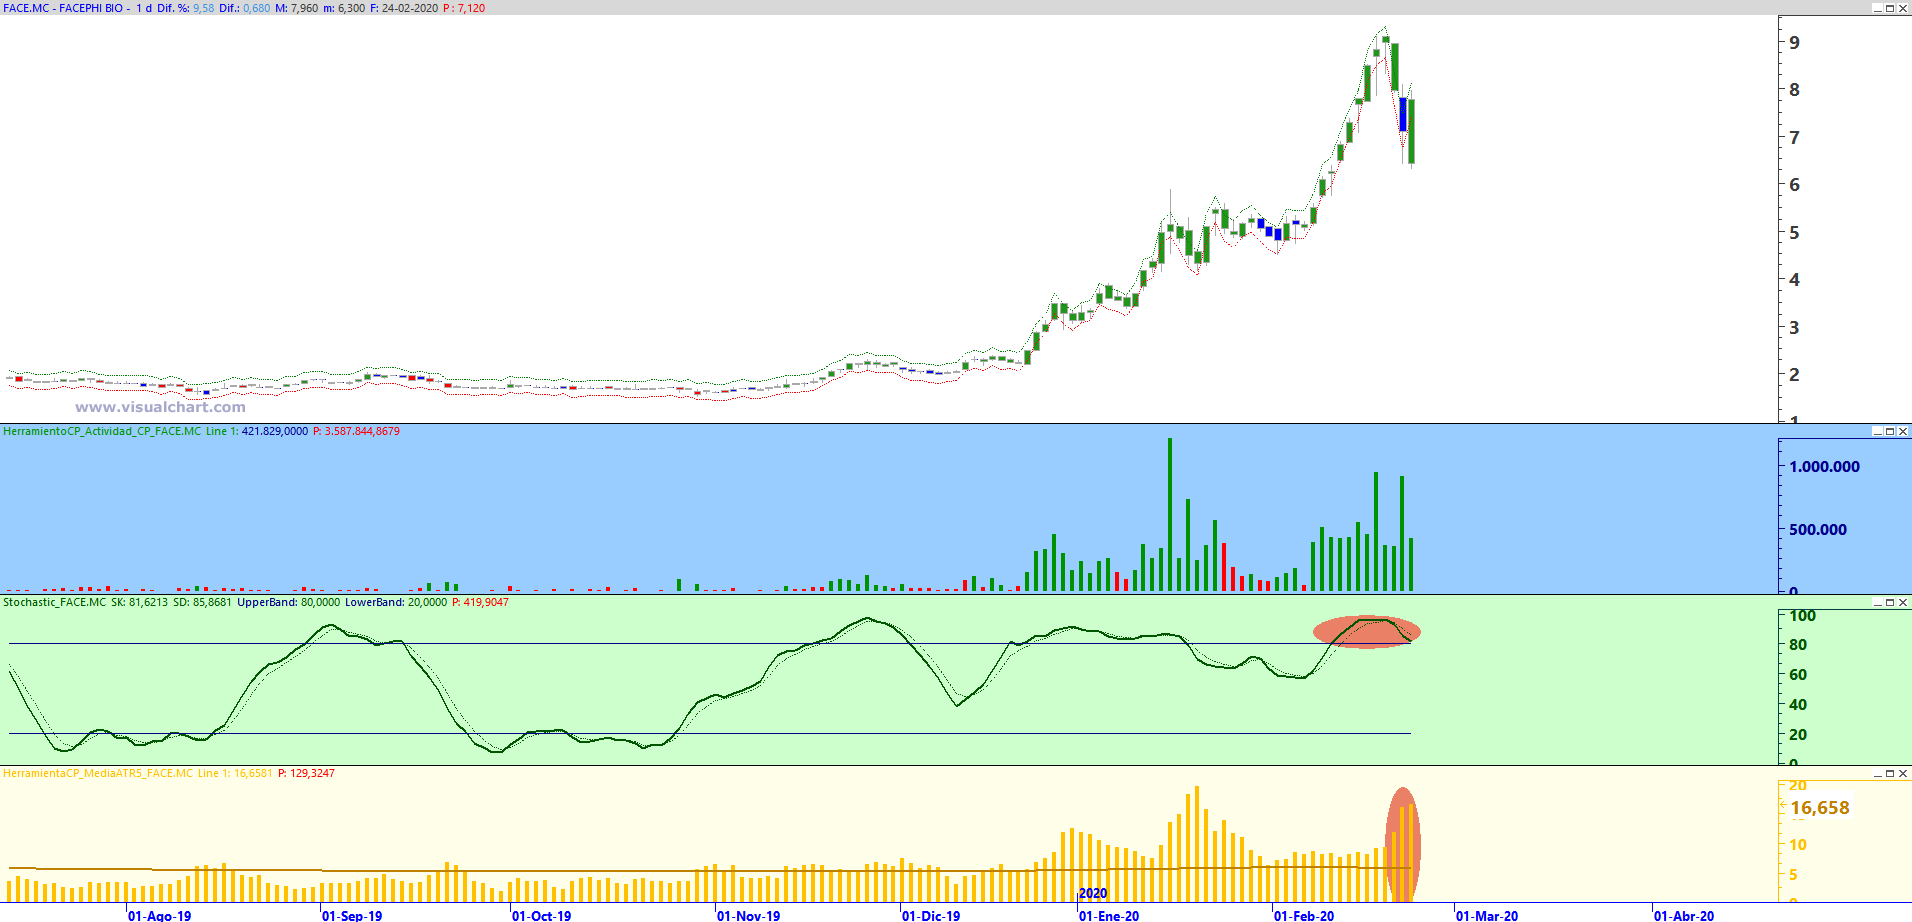Click the P: 7,120 price value in header
Viewport: 1912px width, 922px height.
[x=464, y=8]
